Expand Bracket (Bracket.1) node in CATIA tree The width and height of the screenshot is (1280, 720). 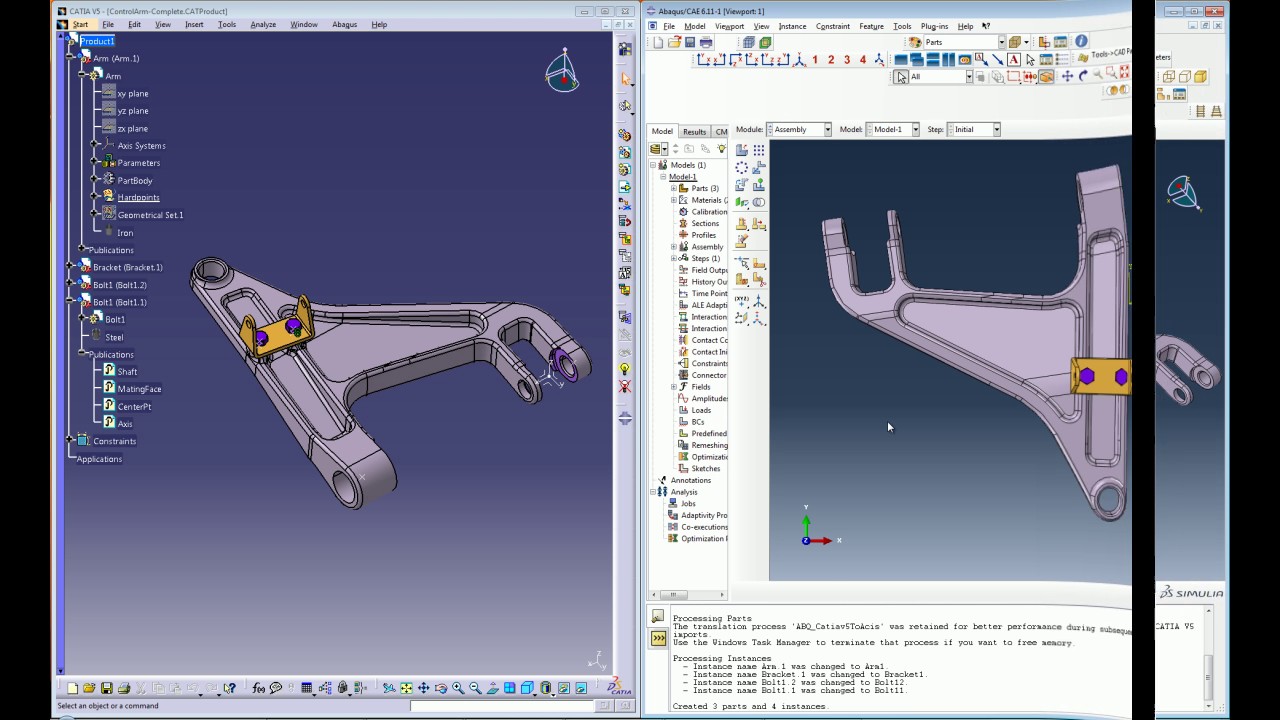coord(69,267)
